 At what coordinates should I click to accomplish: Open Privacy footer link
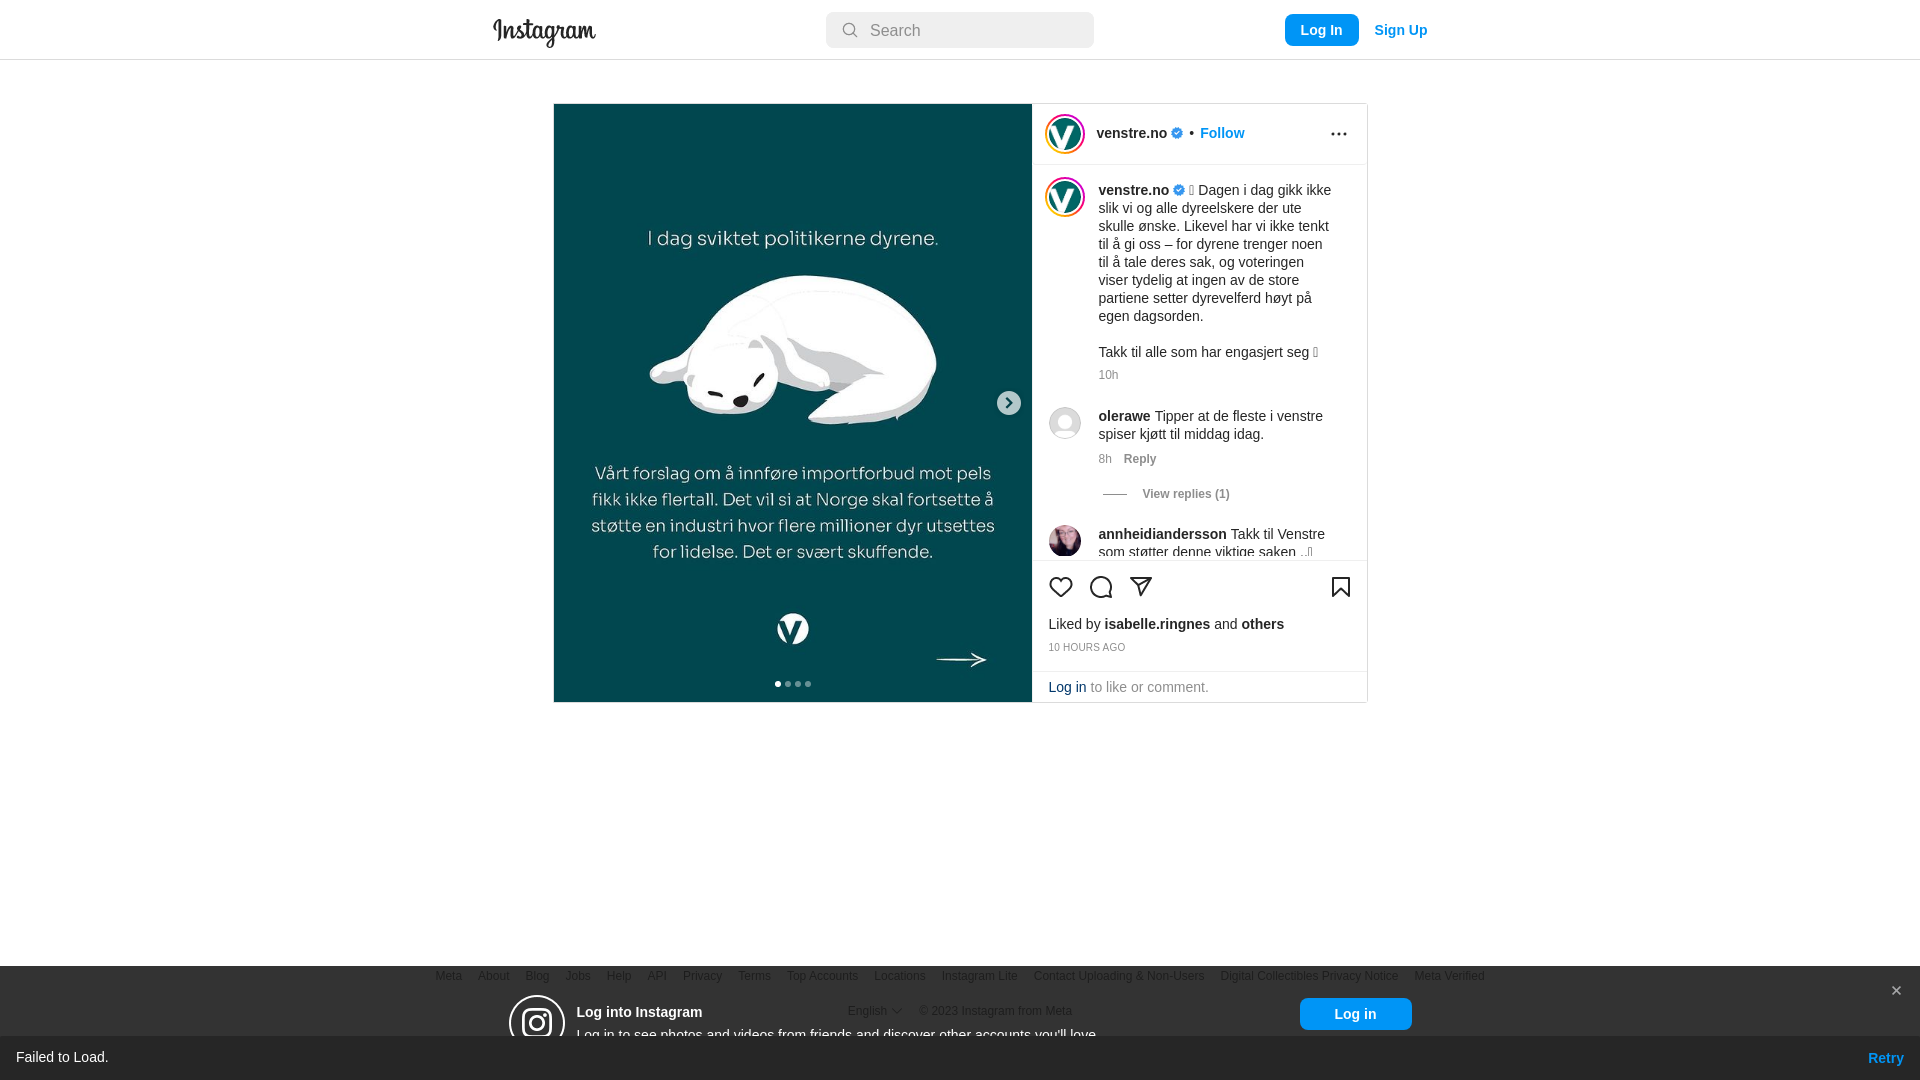point(702,976)
